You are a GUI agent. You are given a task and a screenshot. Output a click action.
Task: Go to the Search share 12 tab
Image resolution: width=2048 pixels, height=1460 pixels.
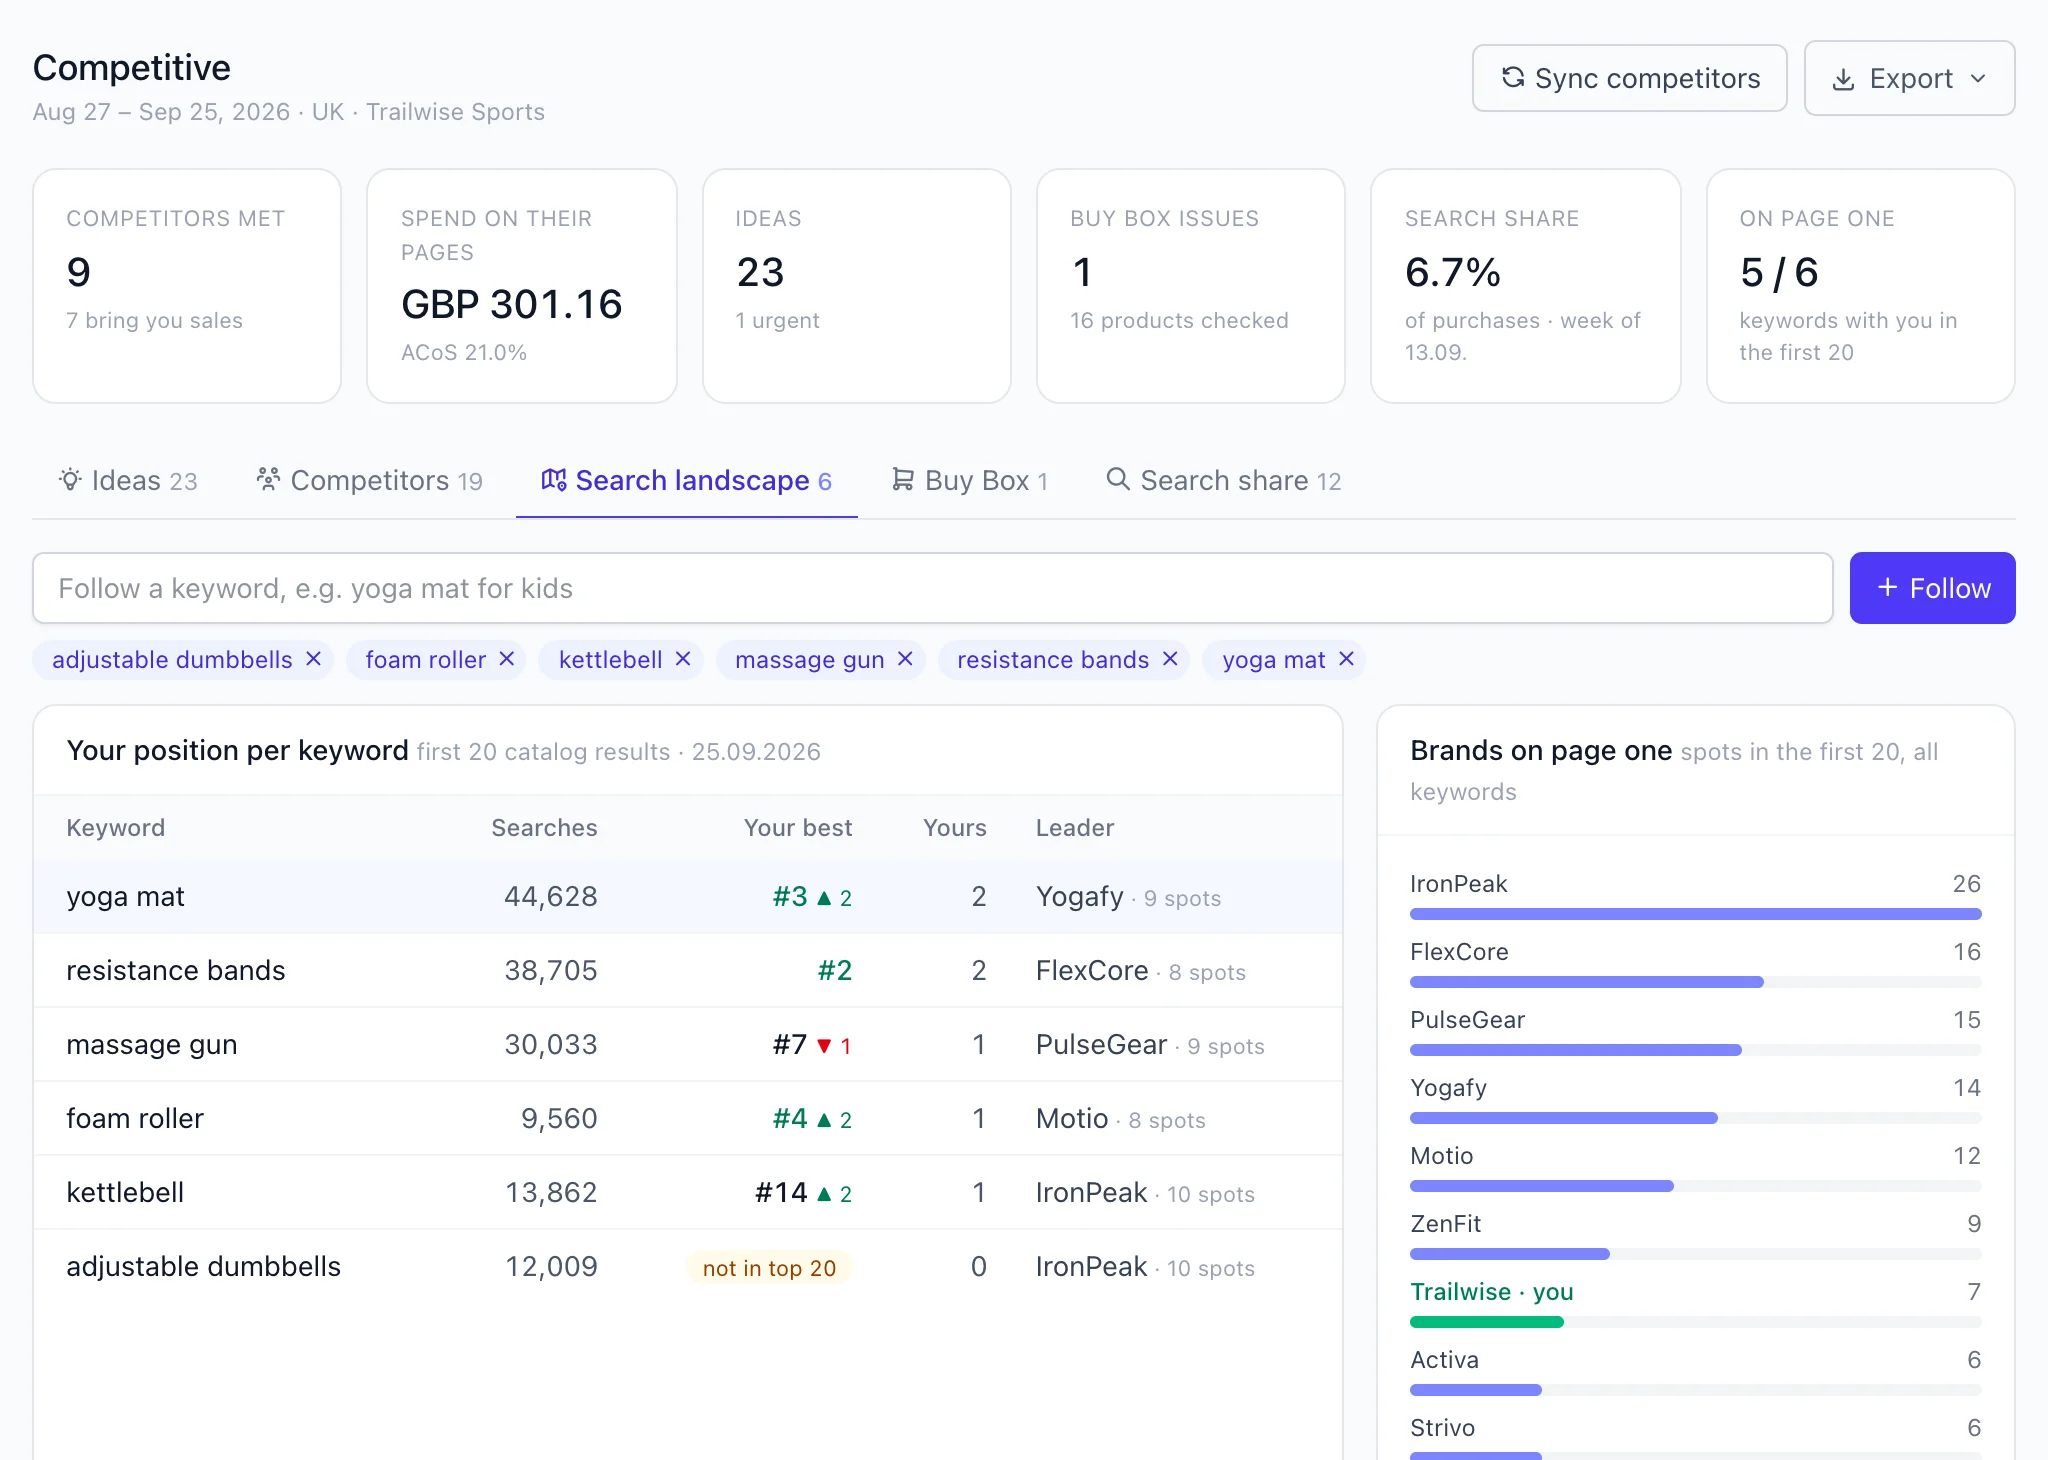(1224, 481)
